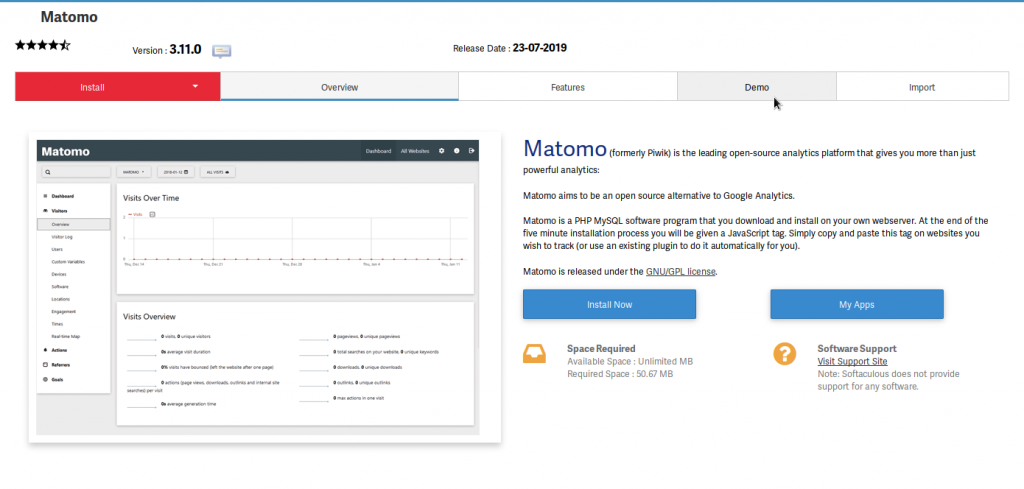Click the orange Software Support question mark icon
The height and width of the screenshot is (489, 1024).
[785, 354]
